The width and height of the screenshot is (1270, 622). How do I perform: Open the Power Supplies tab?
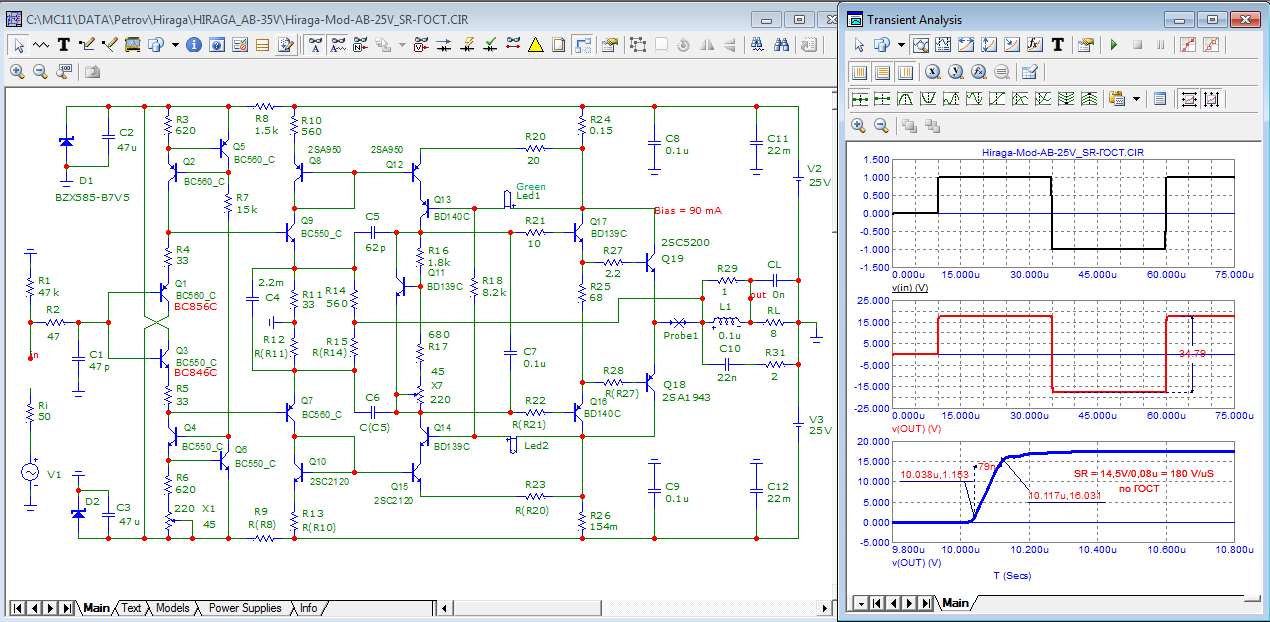pyautogui.click(x=245, y=608)
